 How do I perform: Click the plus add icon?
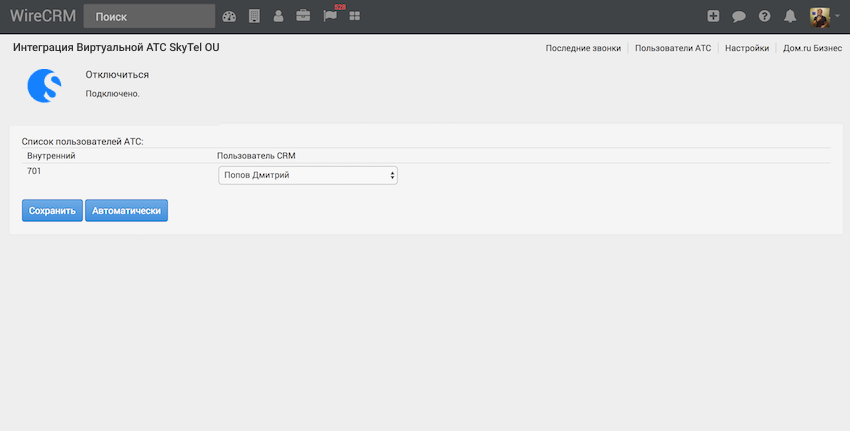713,16
